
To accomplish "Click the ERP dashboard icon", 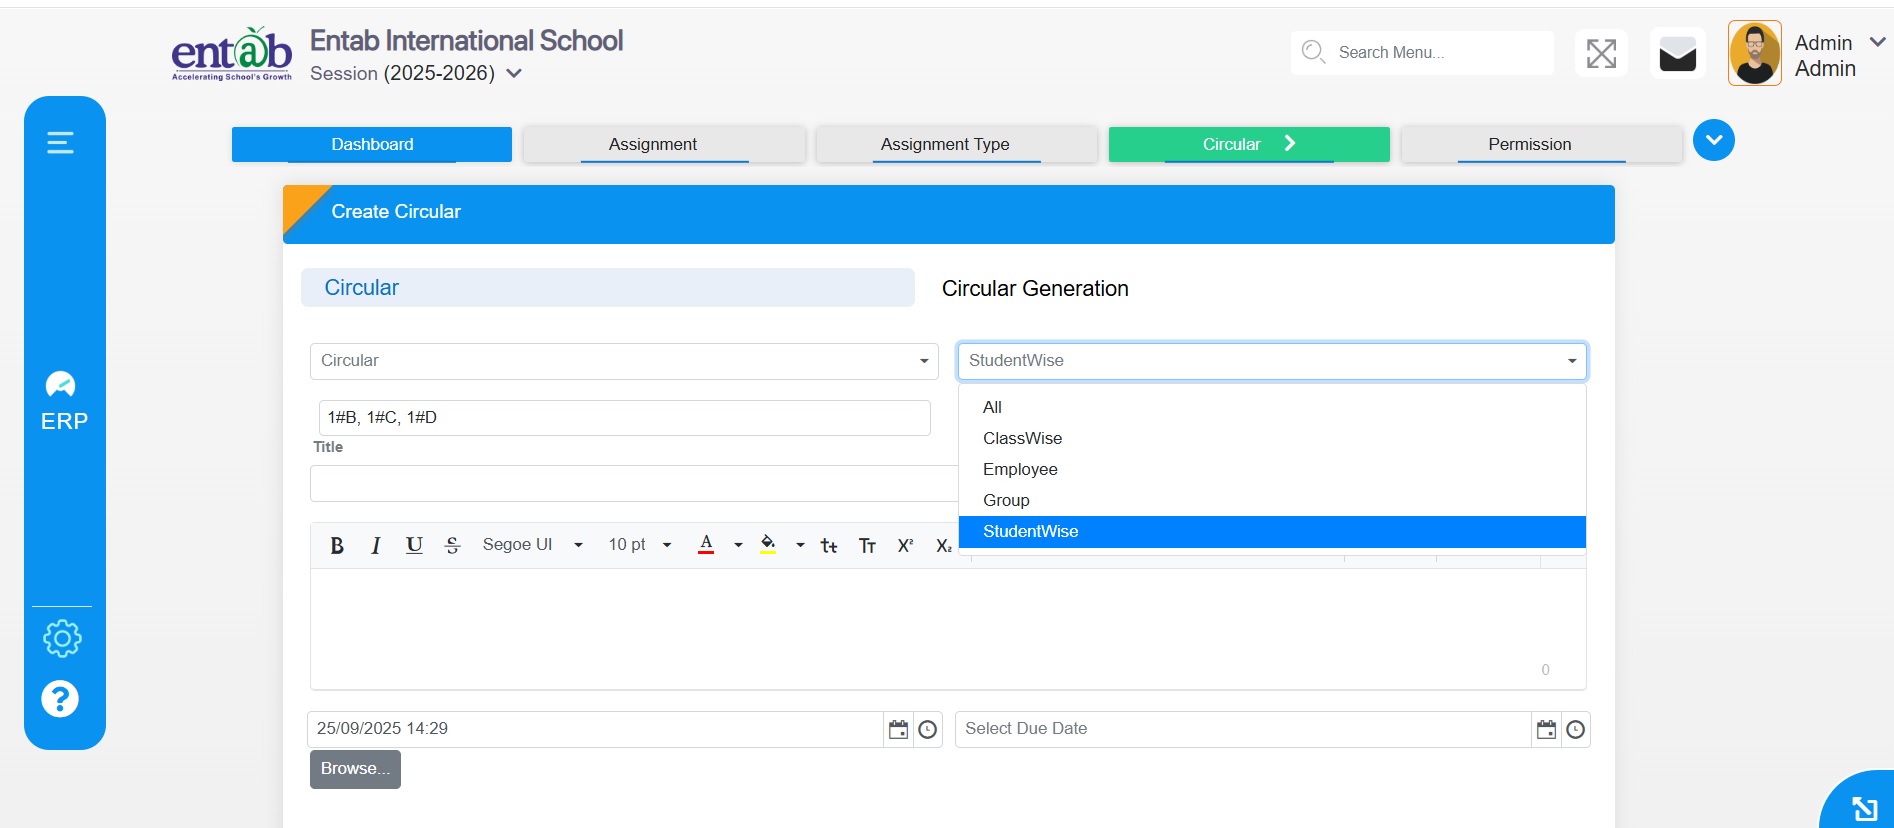I will (x=62, y=386).
